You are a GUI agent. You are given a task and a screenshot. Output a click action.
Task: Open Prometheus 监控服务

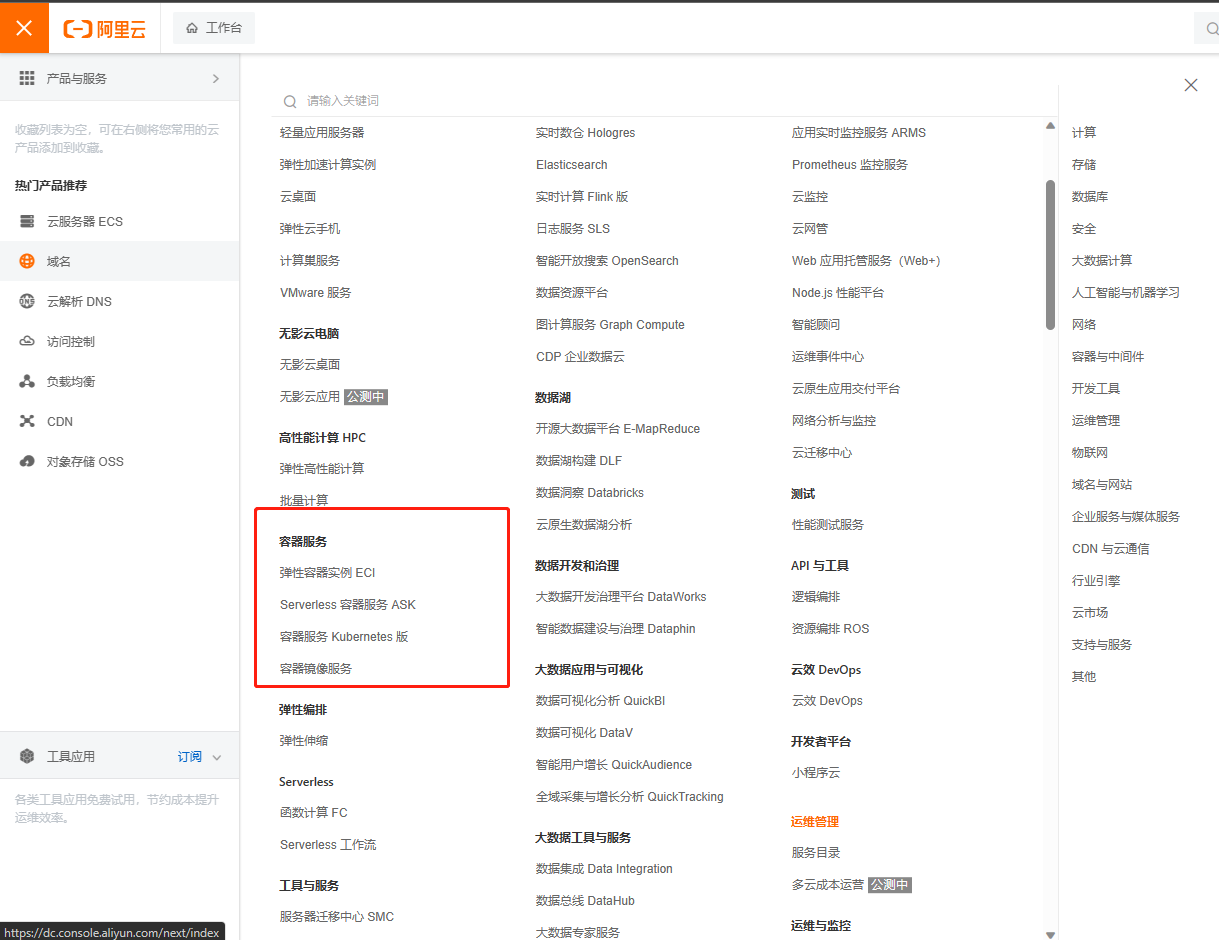[850, 164]
